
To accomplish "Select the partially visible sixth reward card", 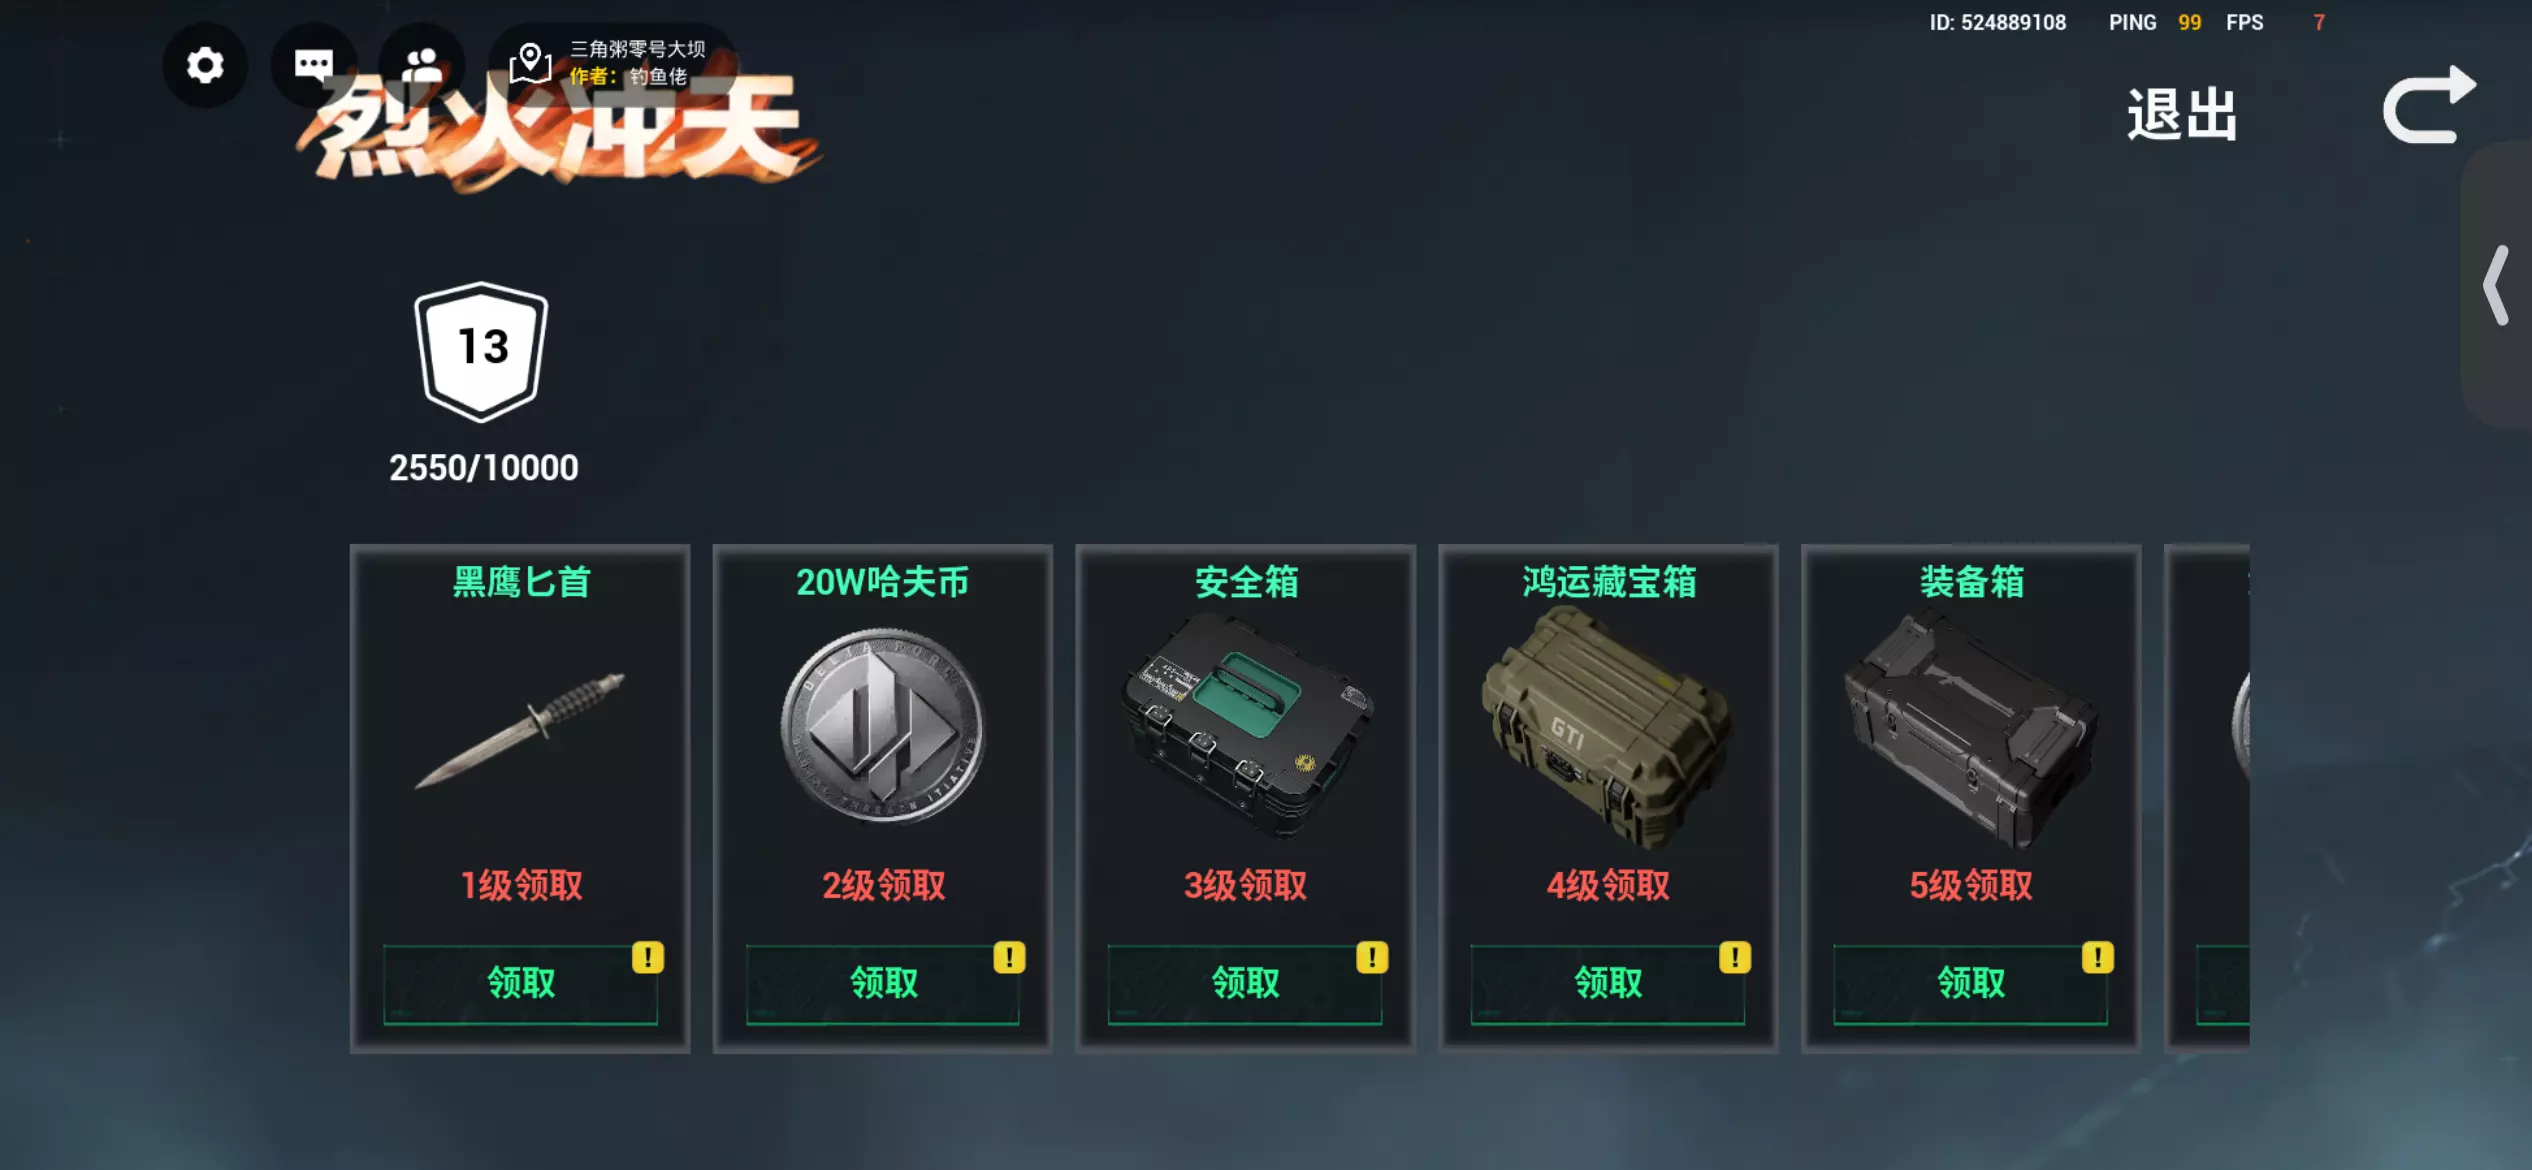I will click(2207, 798).
